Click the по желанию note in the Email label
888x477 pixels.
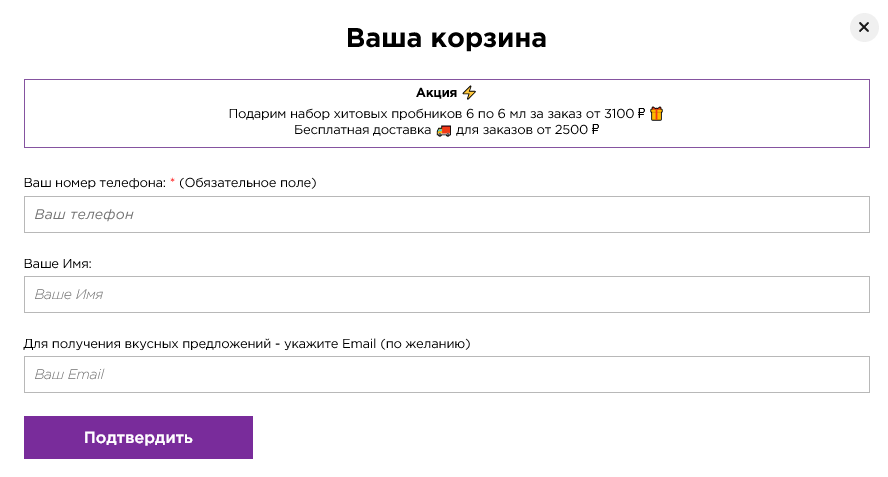[x=425, y=344]
